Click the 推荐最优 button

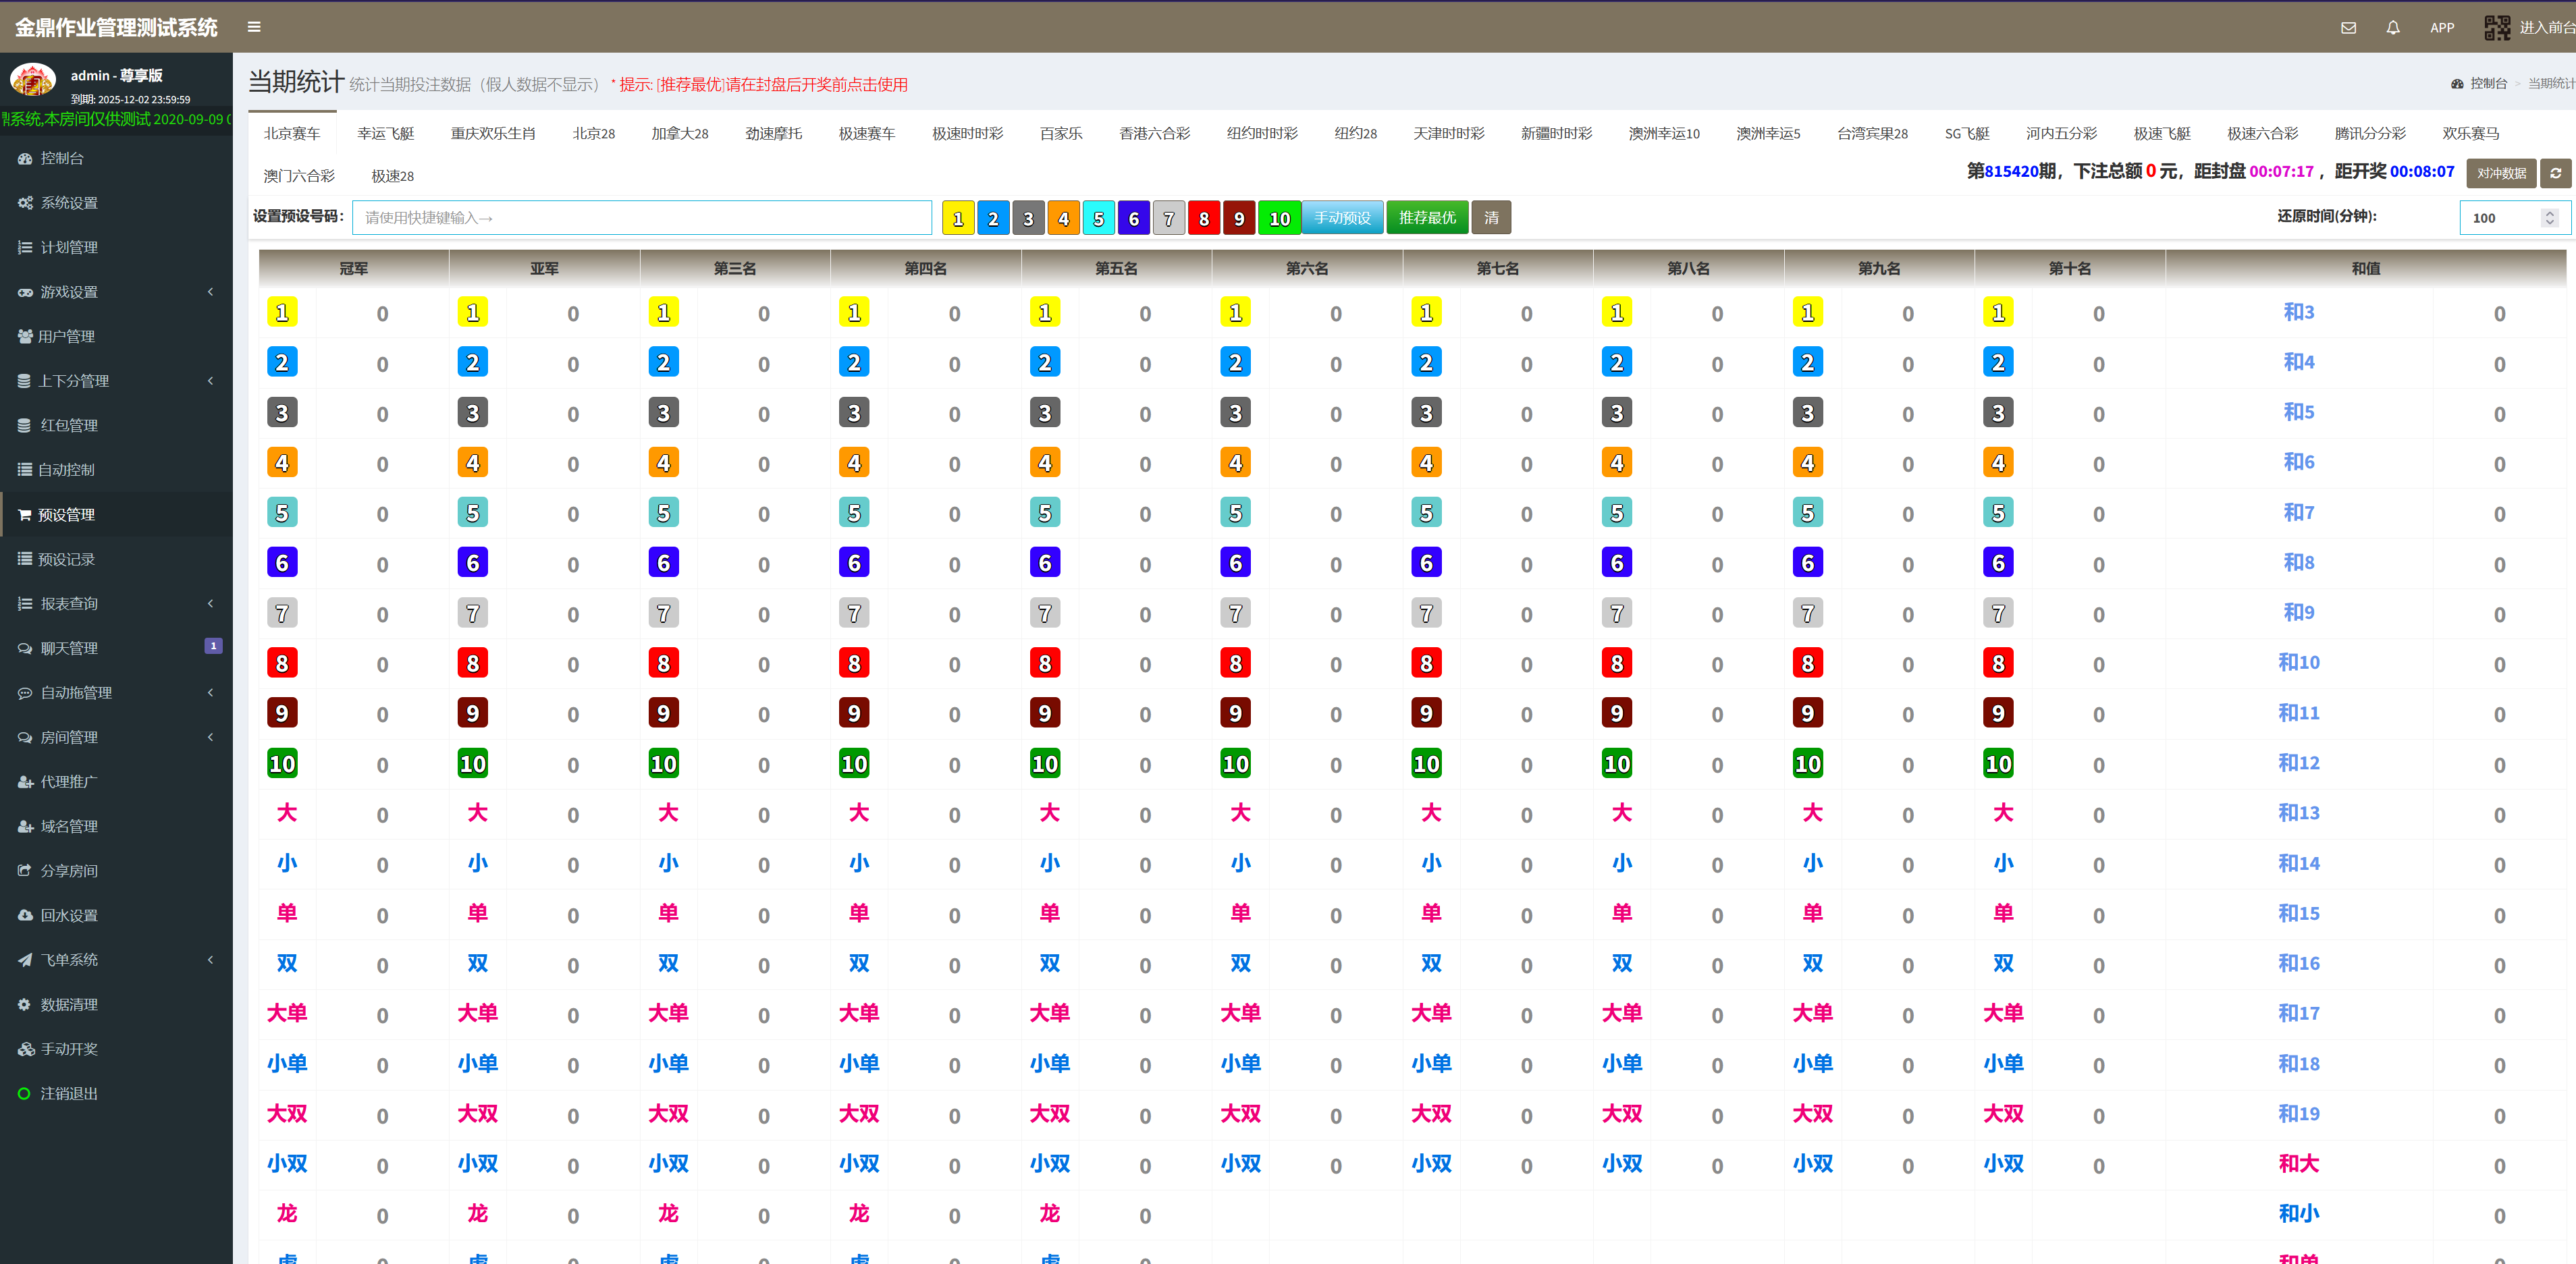tap(1427, 217)
